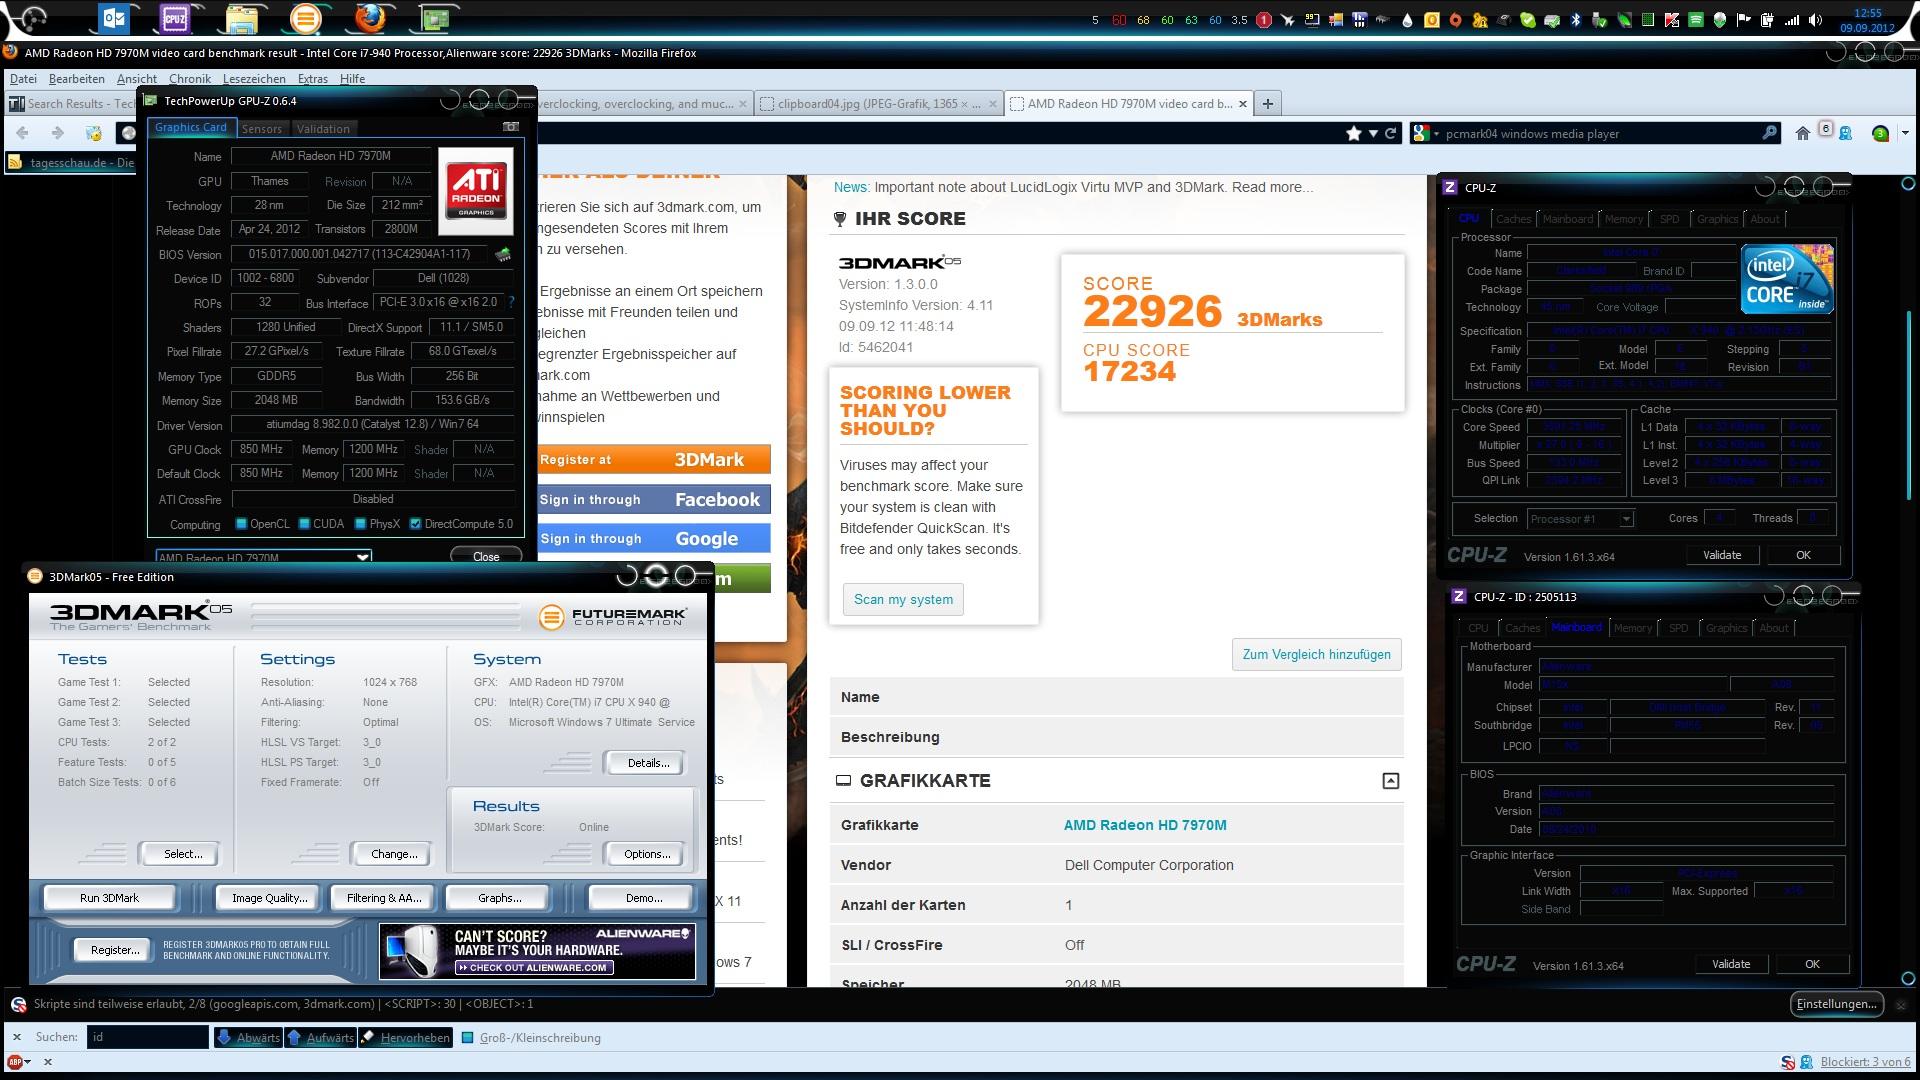Viewport: 1920px width, 1080px height.
Task: Switch to the clipboard04.jpg browser tab
Action: click(x=878, y=103)
